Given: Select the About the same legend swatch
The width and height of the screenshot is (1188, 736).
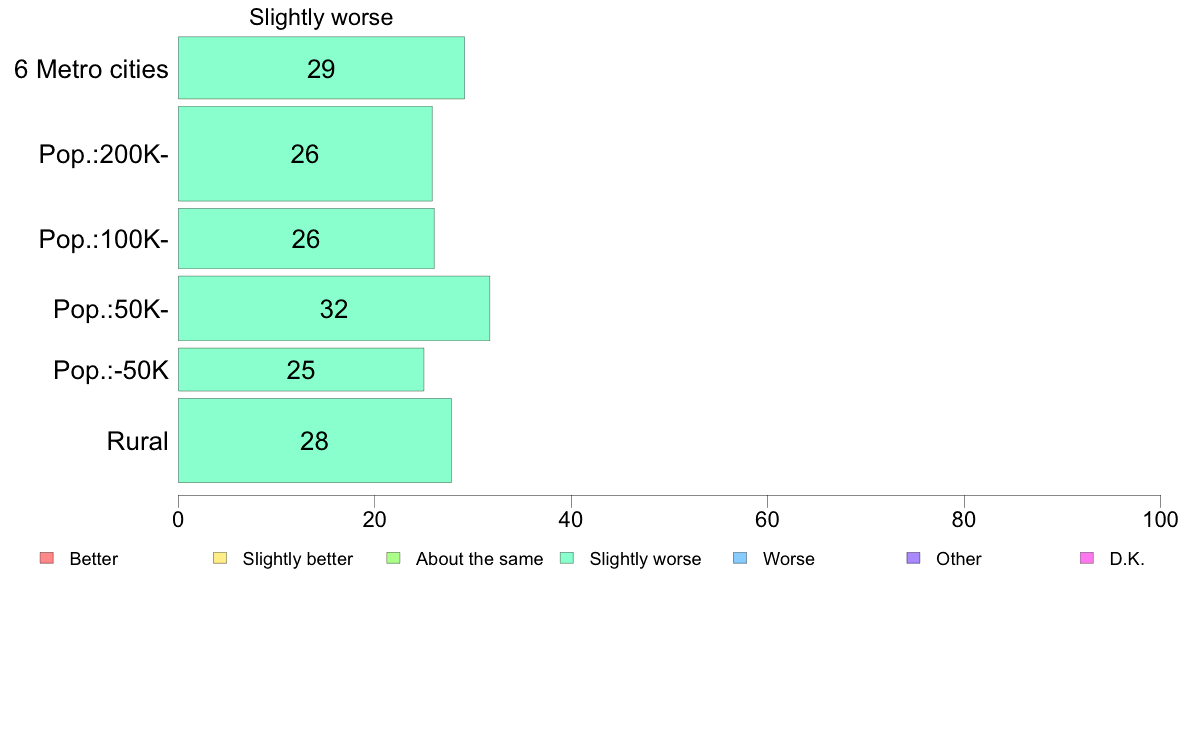Looking at the screenshot, I should click(393, 559).
